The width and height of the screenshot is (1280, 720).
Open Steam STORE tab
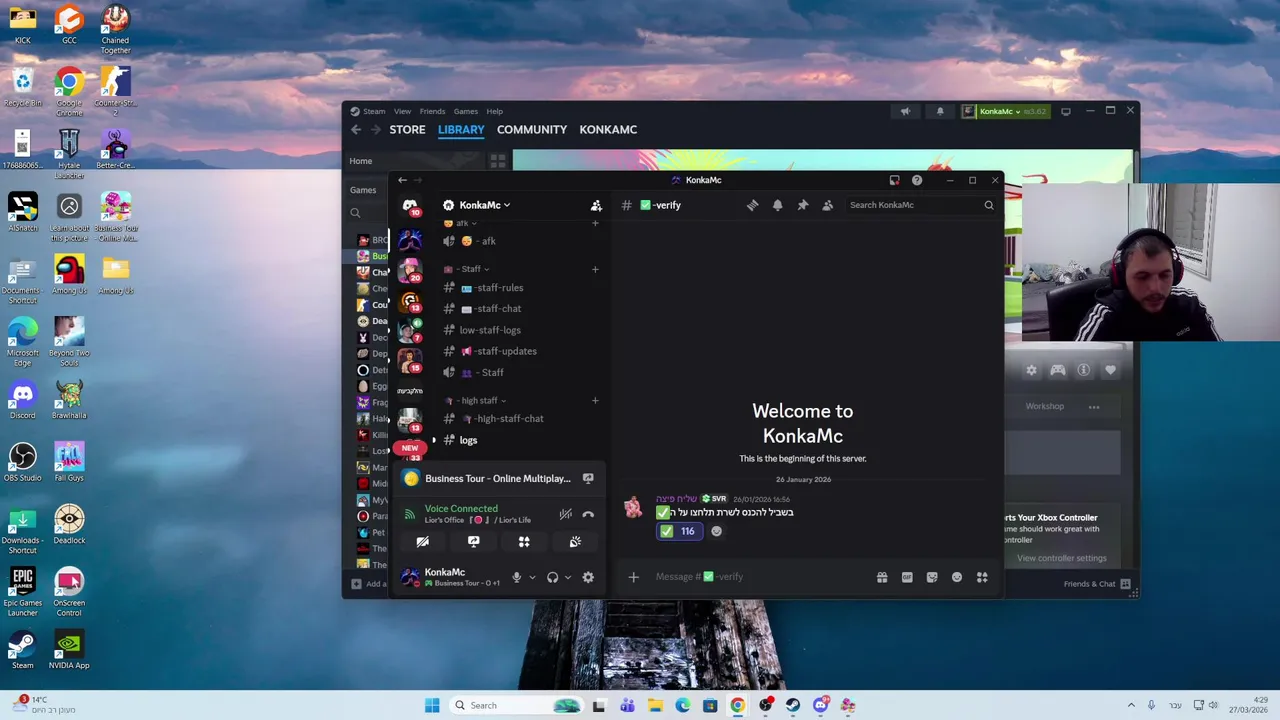[x=407, y=129]
